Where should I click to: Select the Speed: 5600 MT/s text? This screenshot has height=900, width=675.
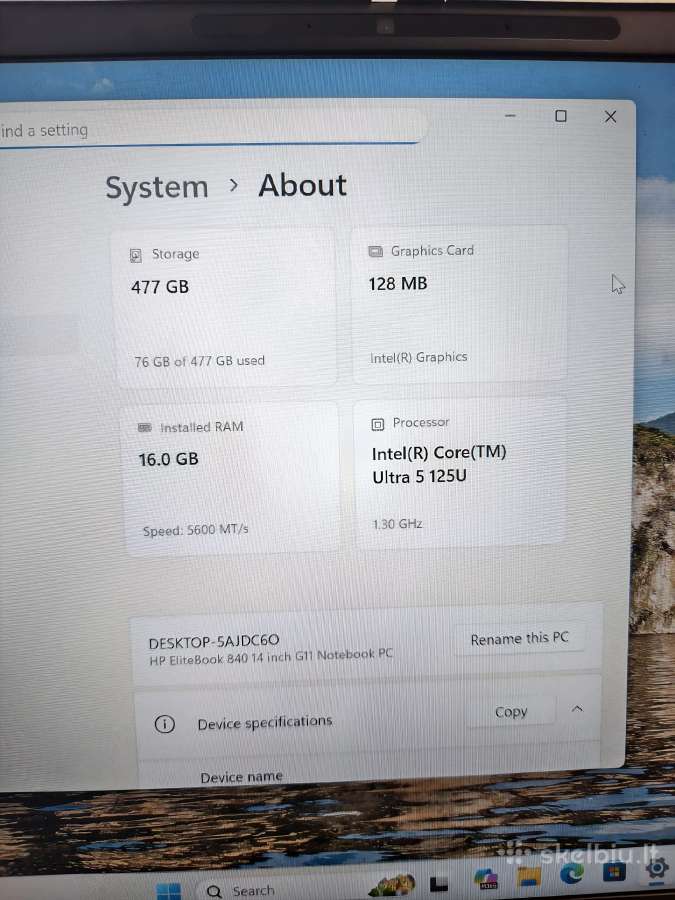[196, 530]
